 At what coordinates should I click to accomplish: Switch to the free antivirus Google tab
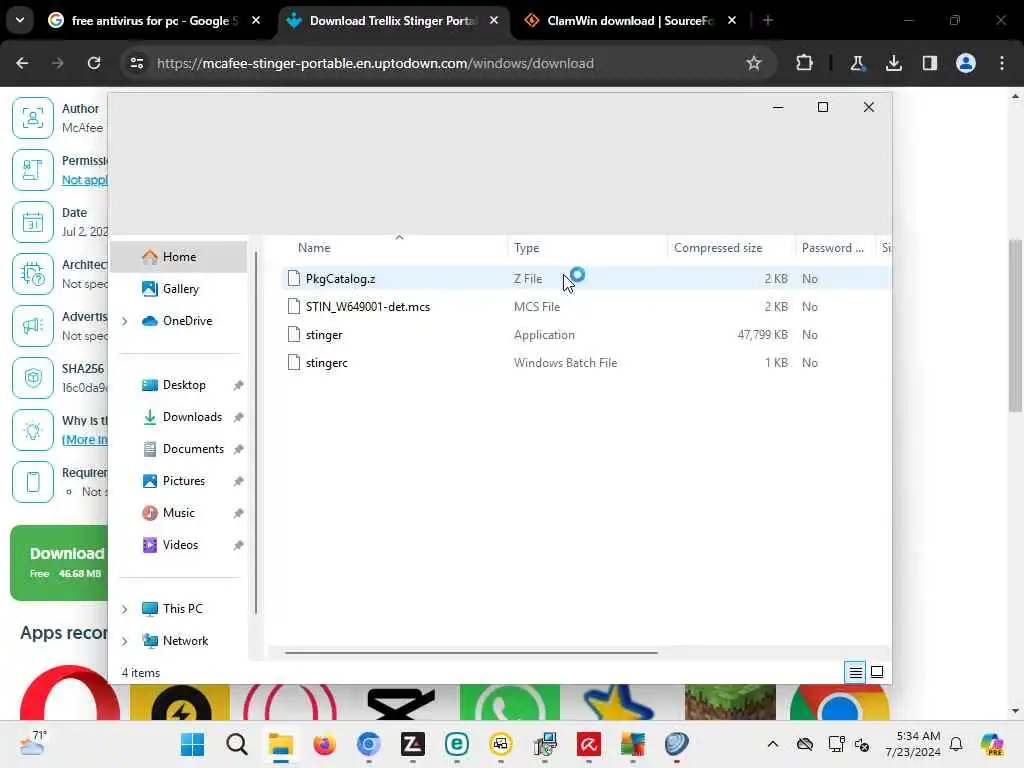point(154,21)
